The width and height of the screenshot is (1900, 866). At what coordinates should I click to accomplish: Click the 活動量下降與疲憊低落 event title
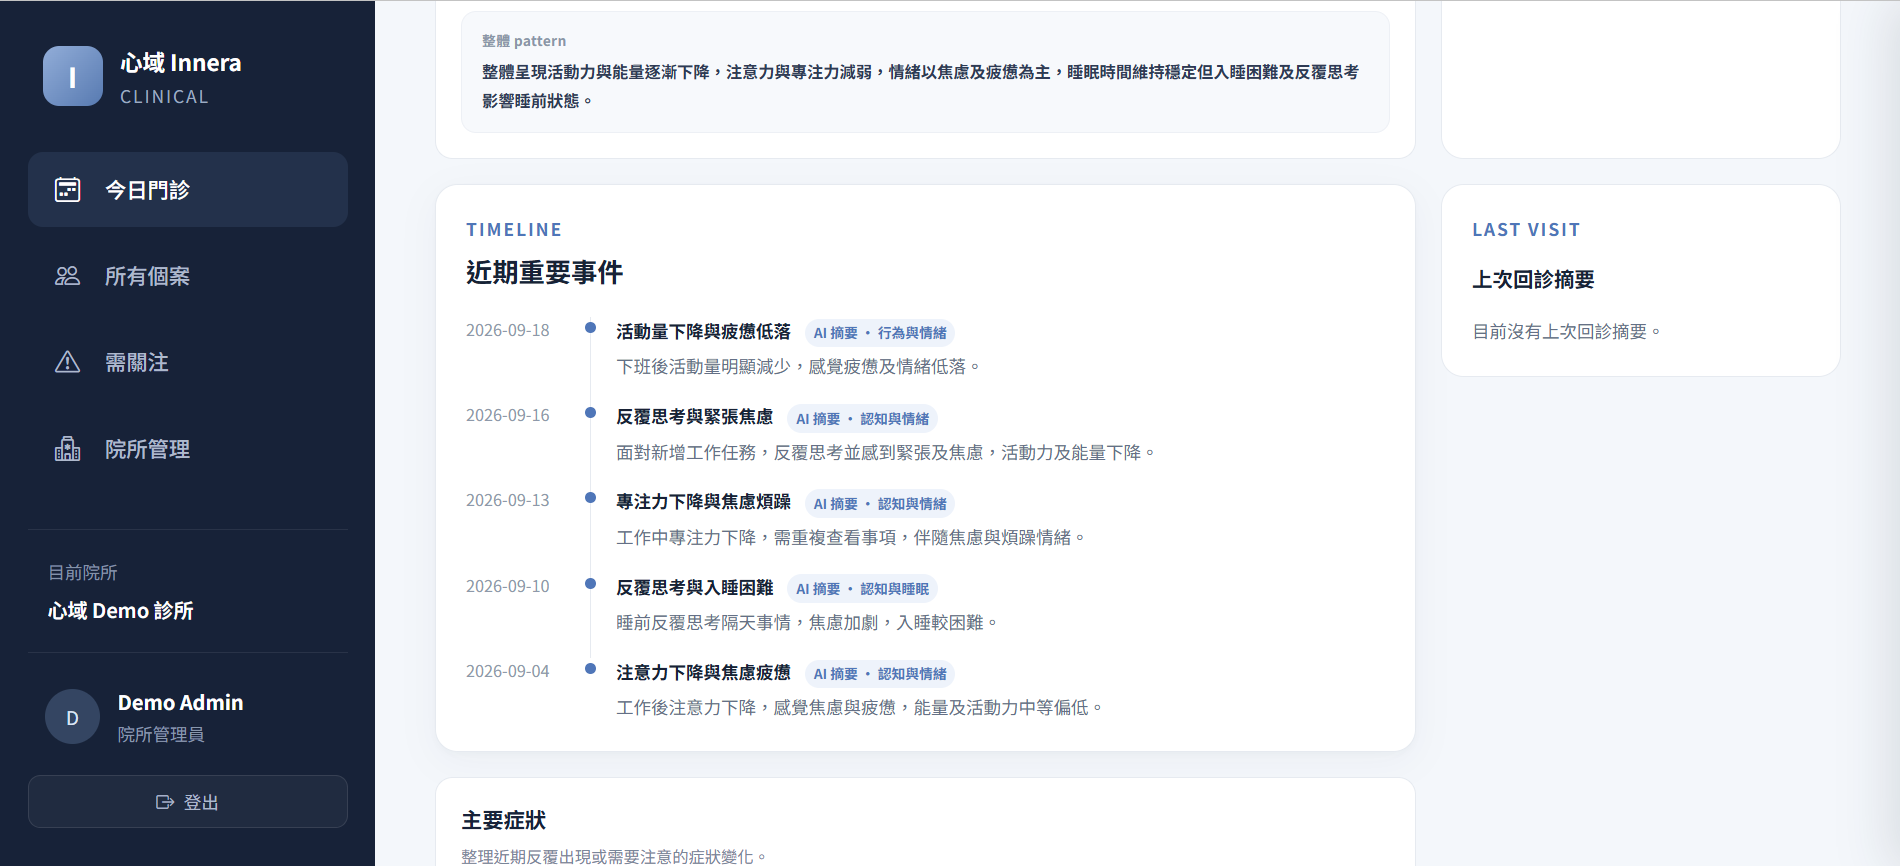703,332
